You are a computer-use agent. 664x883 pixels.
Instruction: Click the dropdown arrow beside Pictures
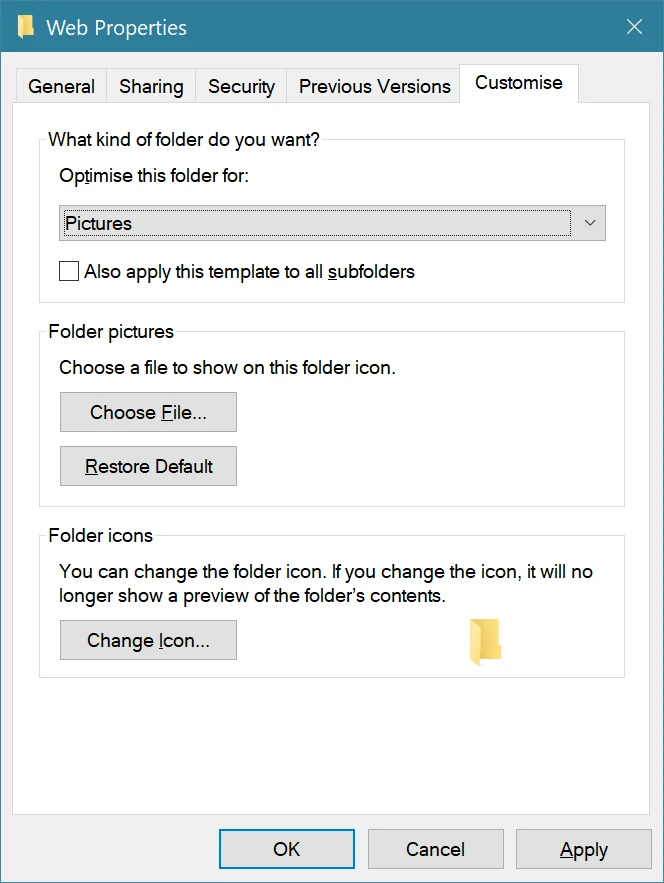tap(589, 222)
